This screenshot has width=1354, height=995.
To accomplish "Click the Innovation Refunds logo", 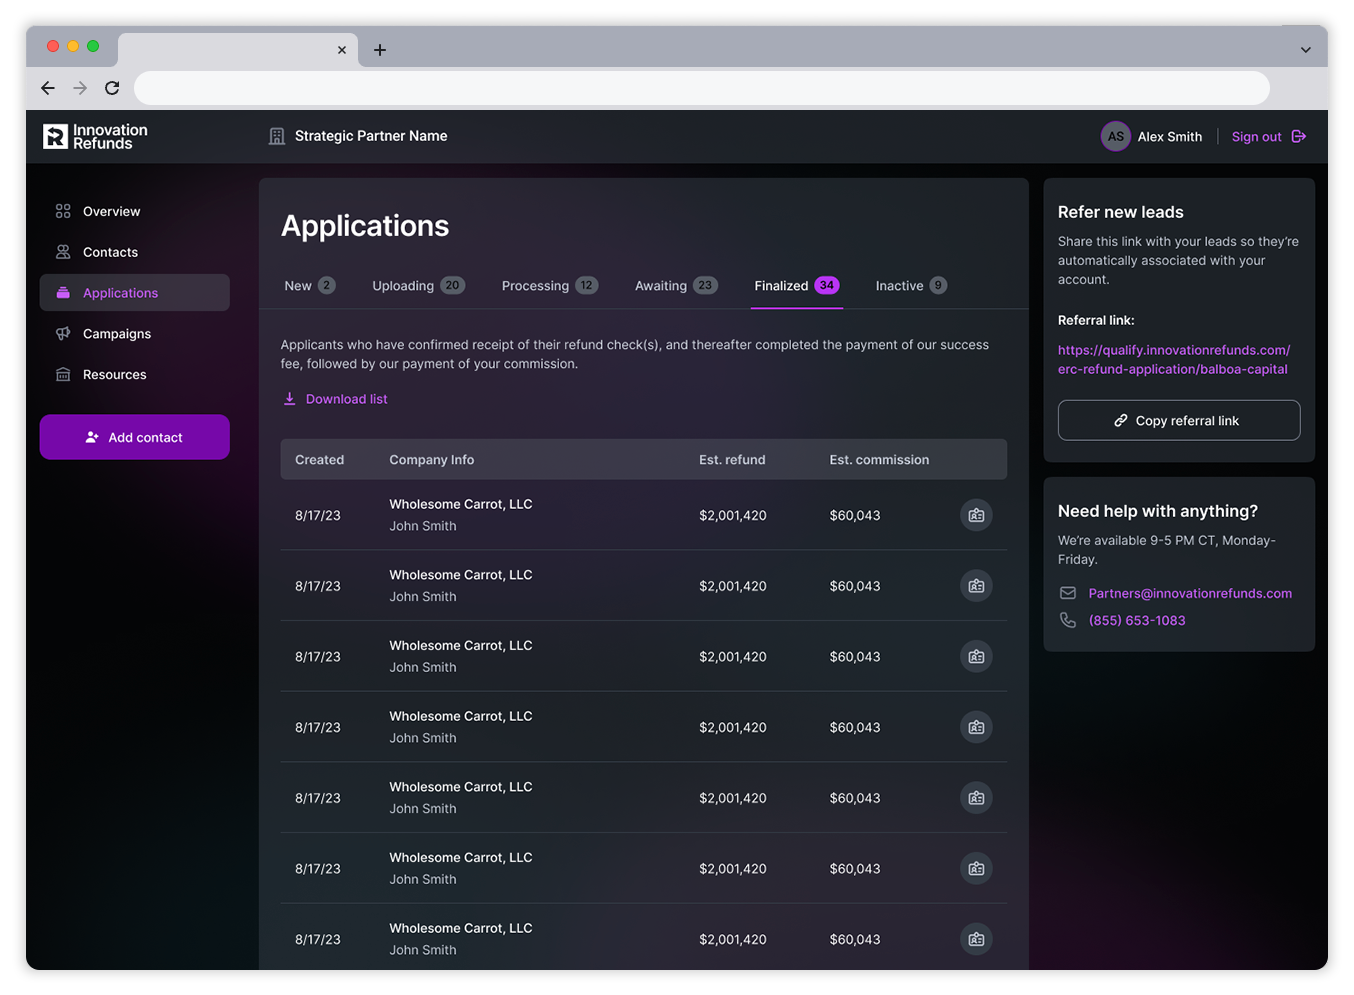I will click(95, 137).
